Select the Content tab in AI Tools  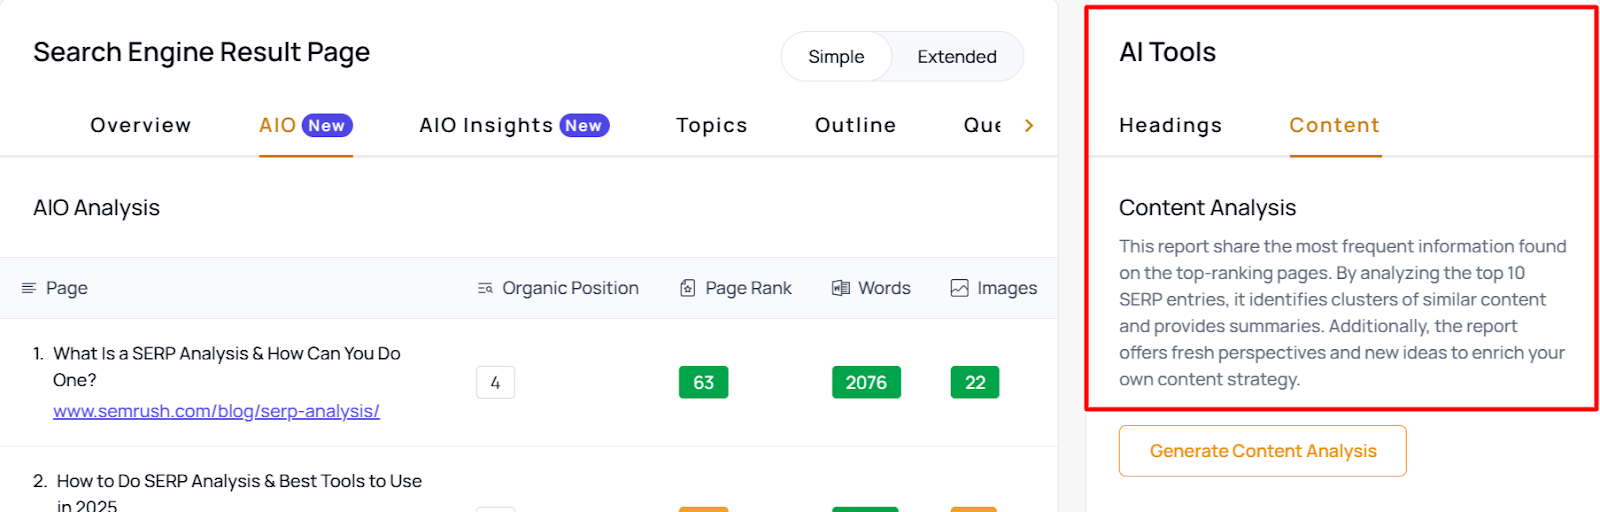[x=1335, y=125]
